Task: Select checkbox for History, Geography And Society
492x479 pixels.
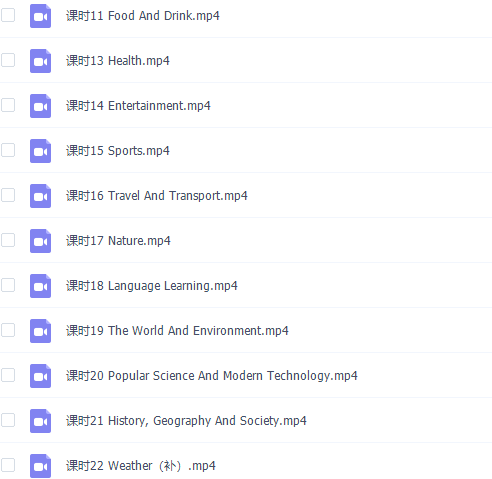Action: [8, 420]
